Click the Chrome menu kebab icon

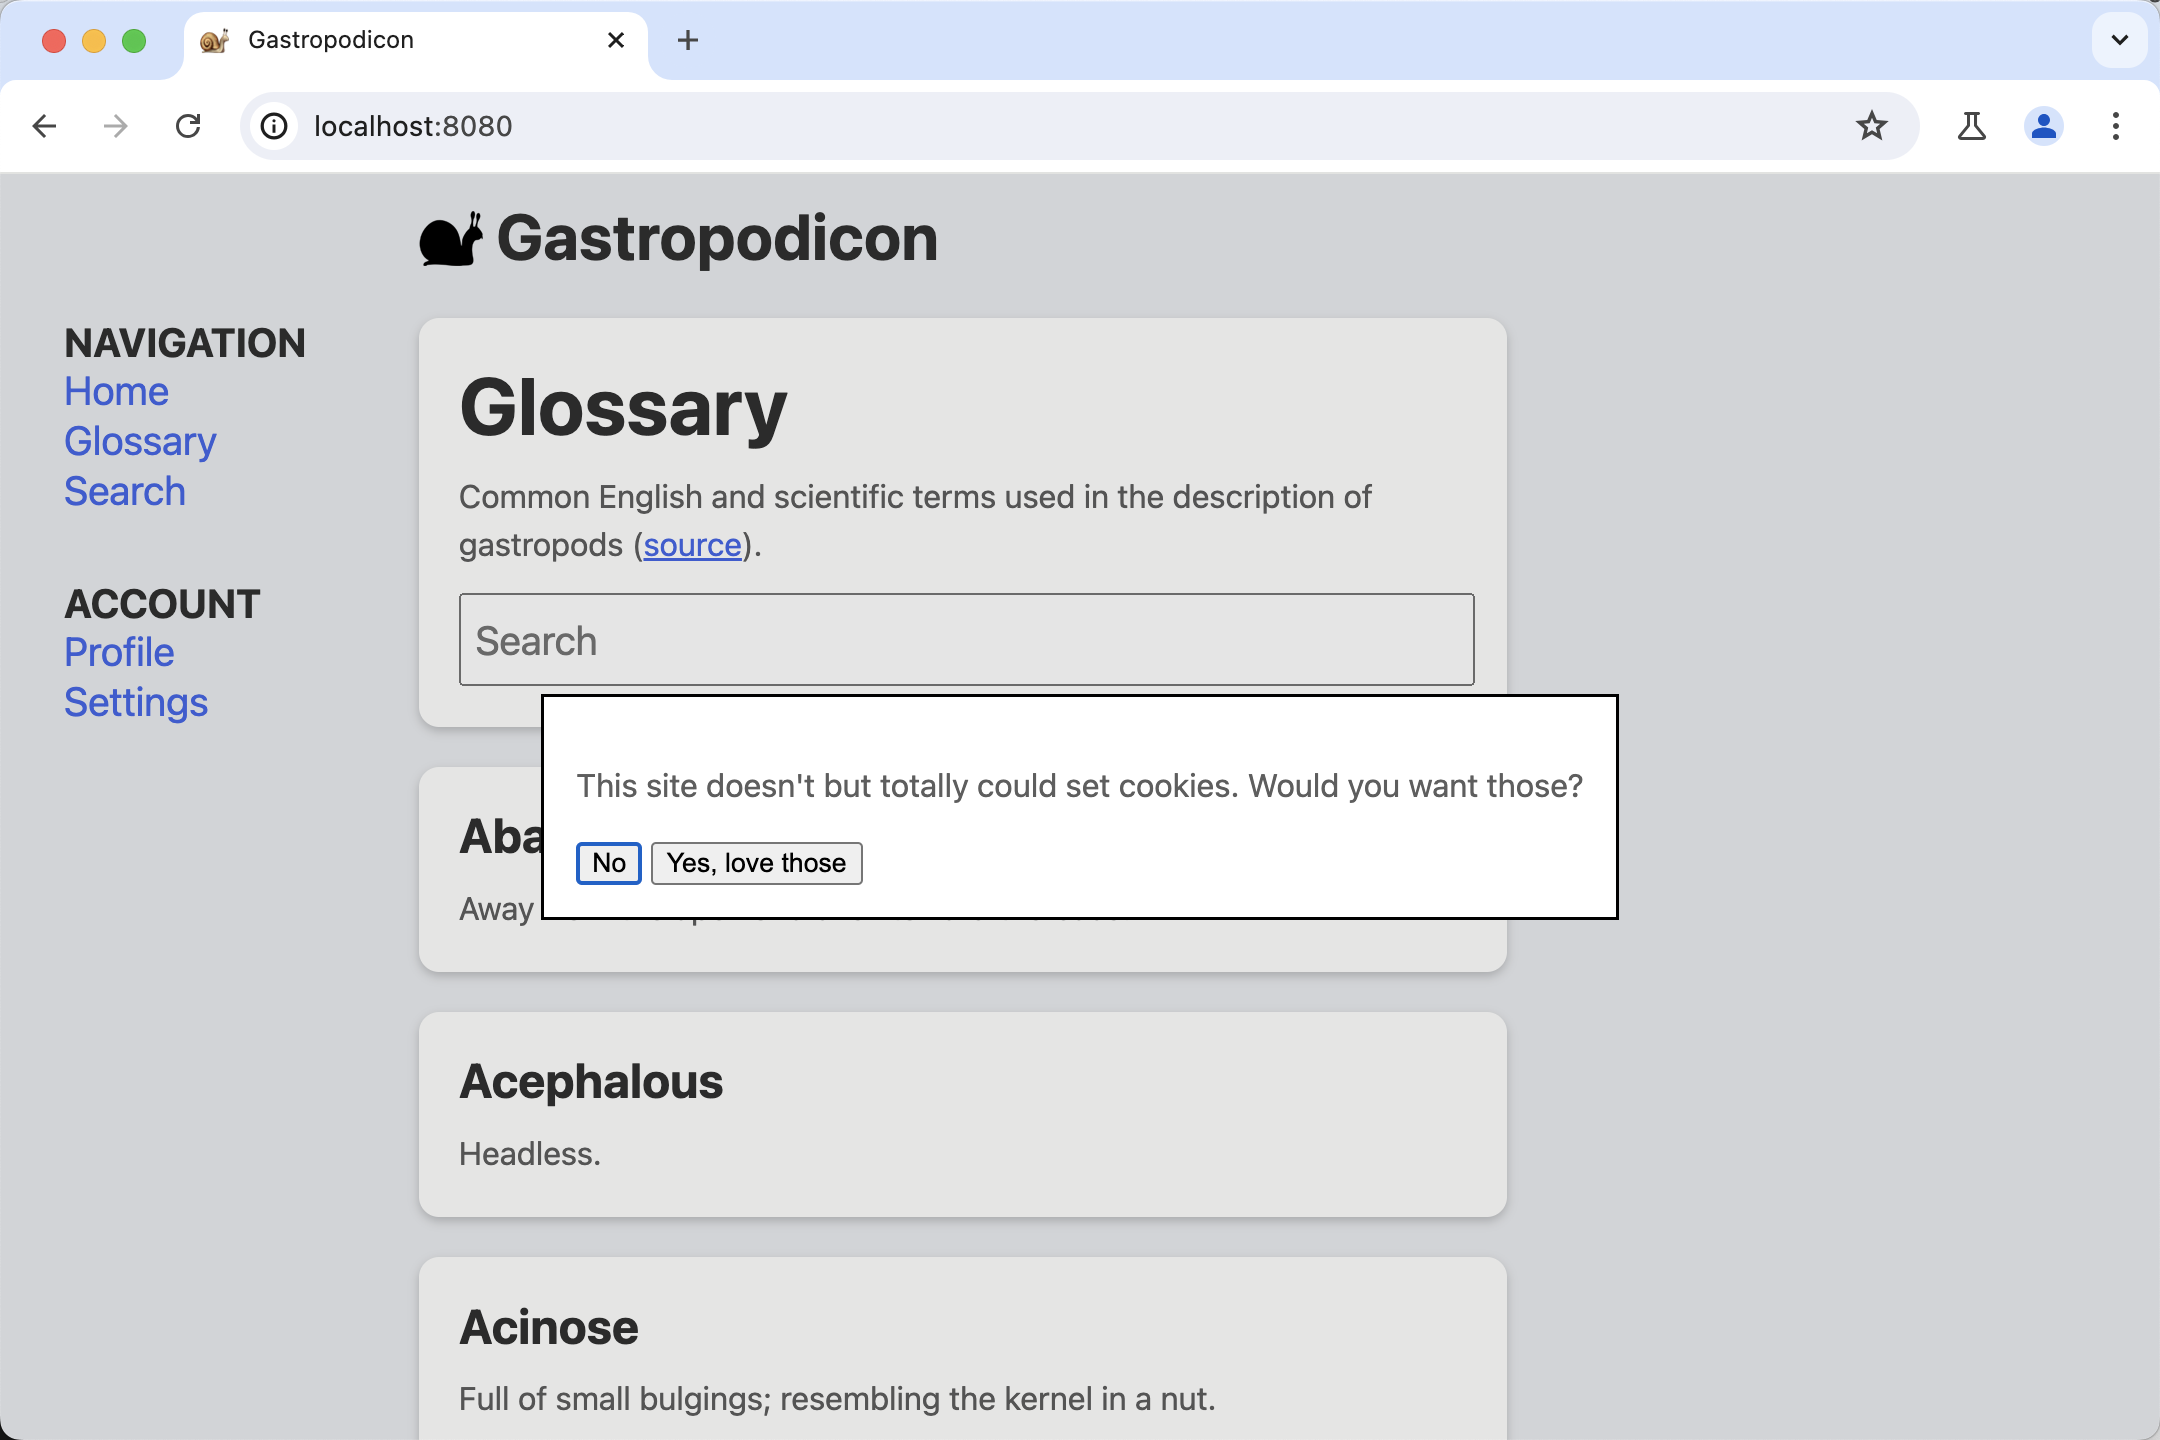(2115, 127)
